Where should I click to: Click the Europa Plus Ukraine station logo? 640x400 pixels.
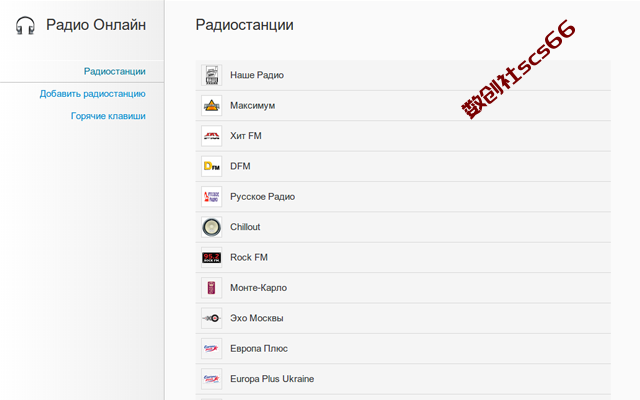[211, 379]
